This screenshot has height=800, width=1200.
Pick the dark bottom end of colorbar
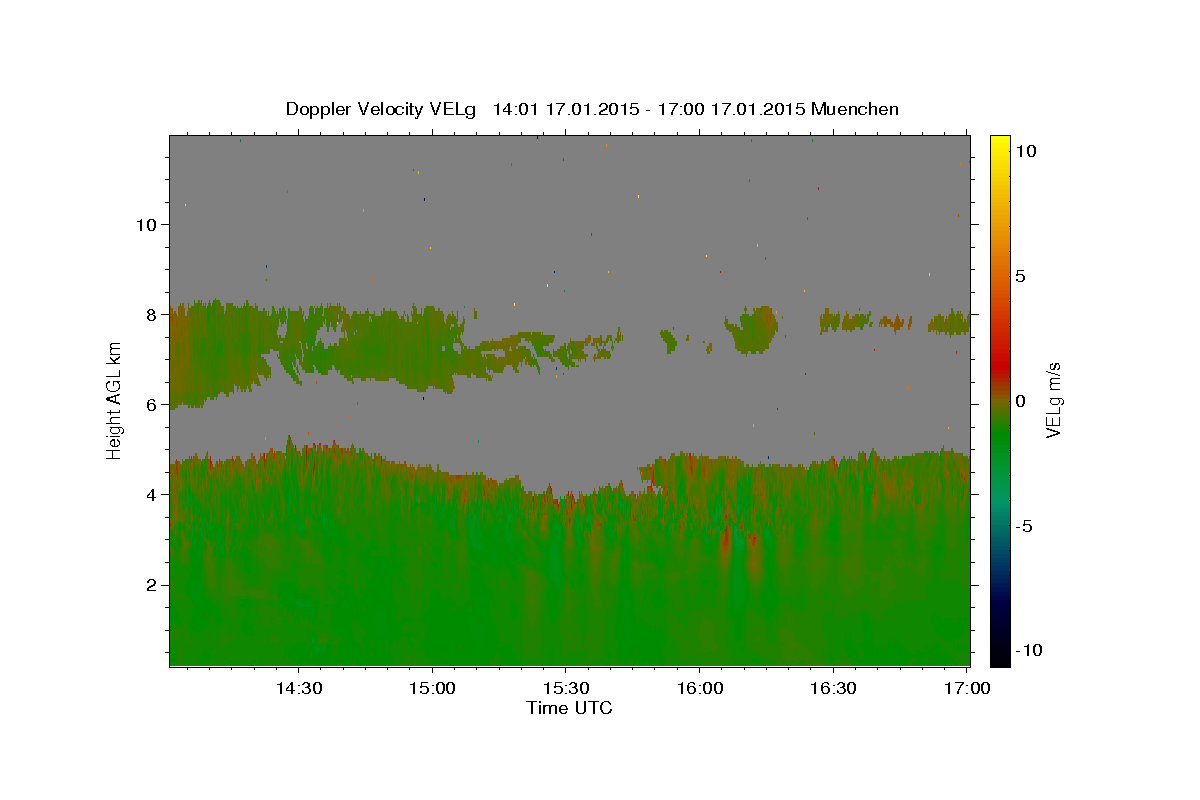coord(999,655)
